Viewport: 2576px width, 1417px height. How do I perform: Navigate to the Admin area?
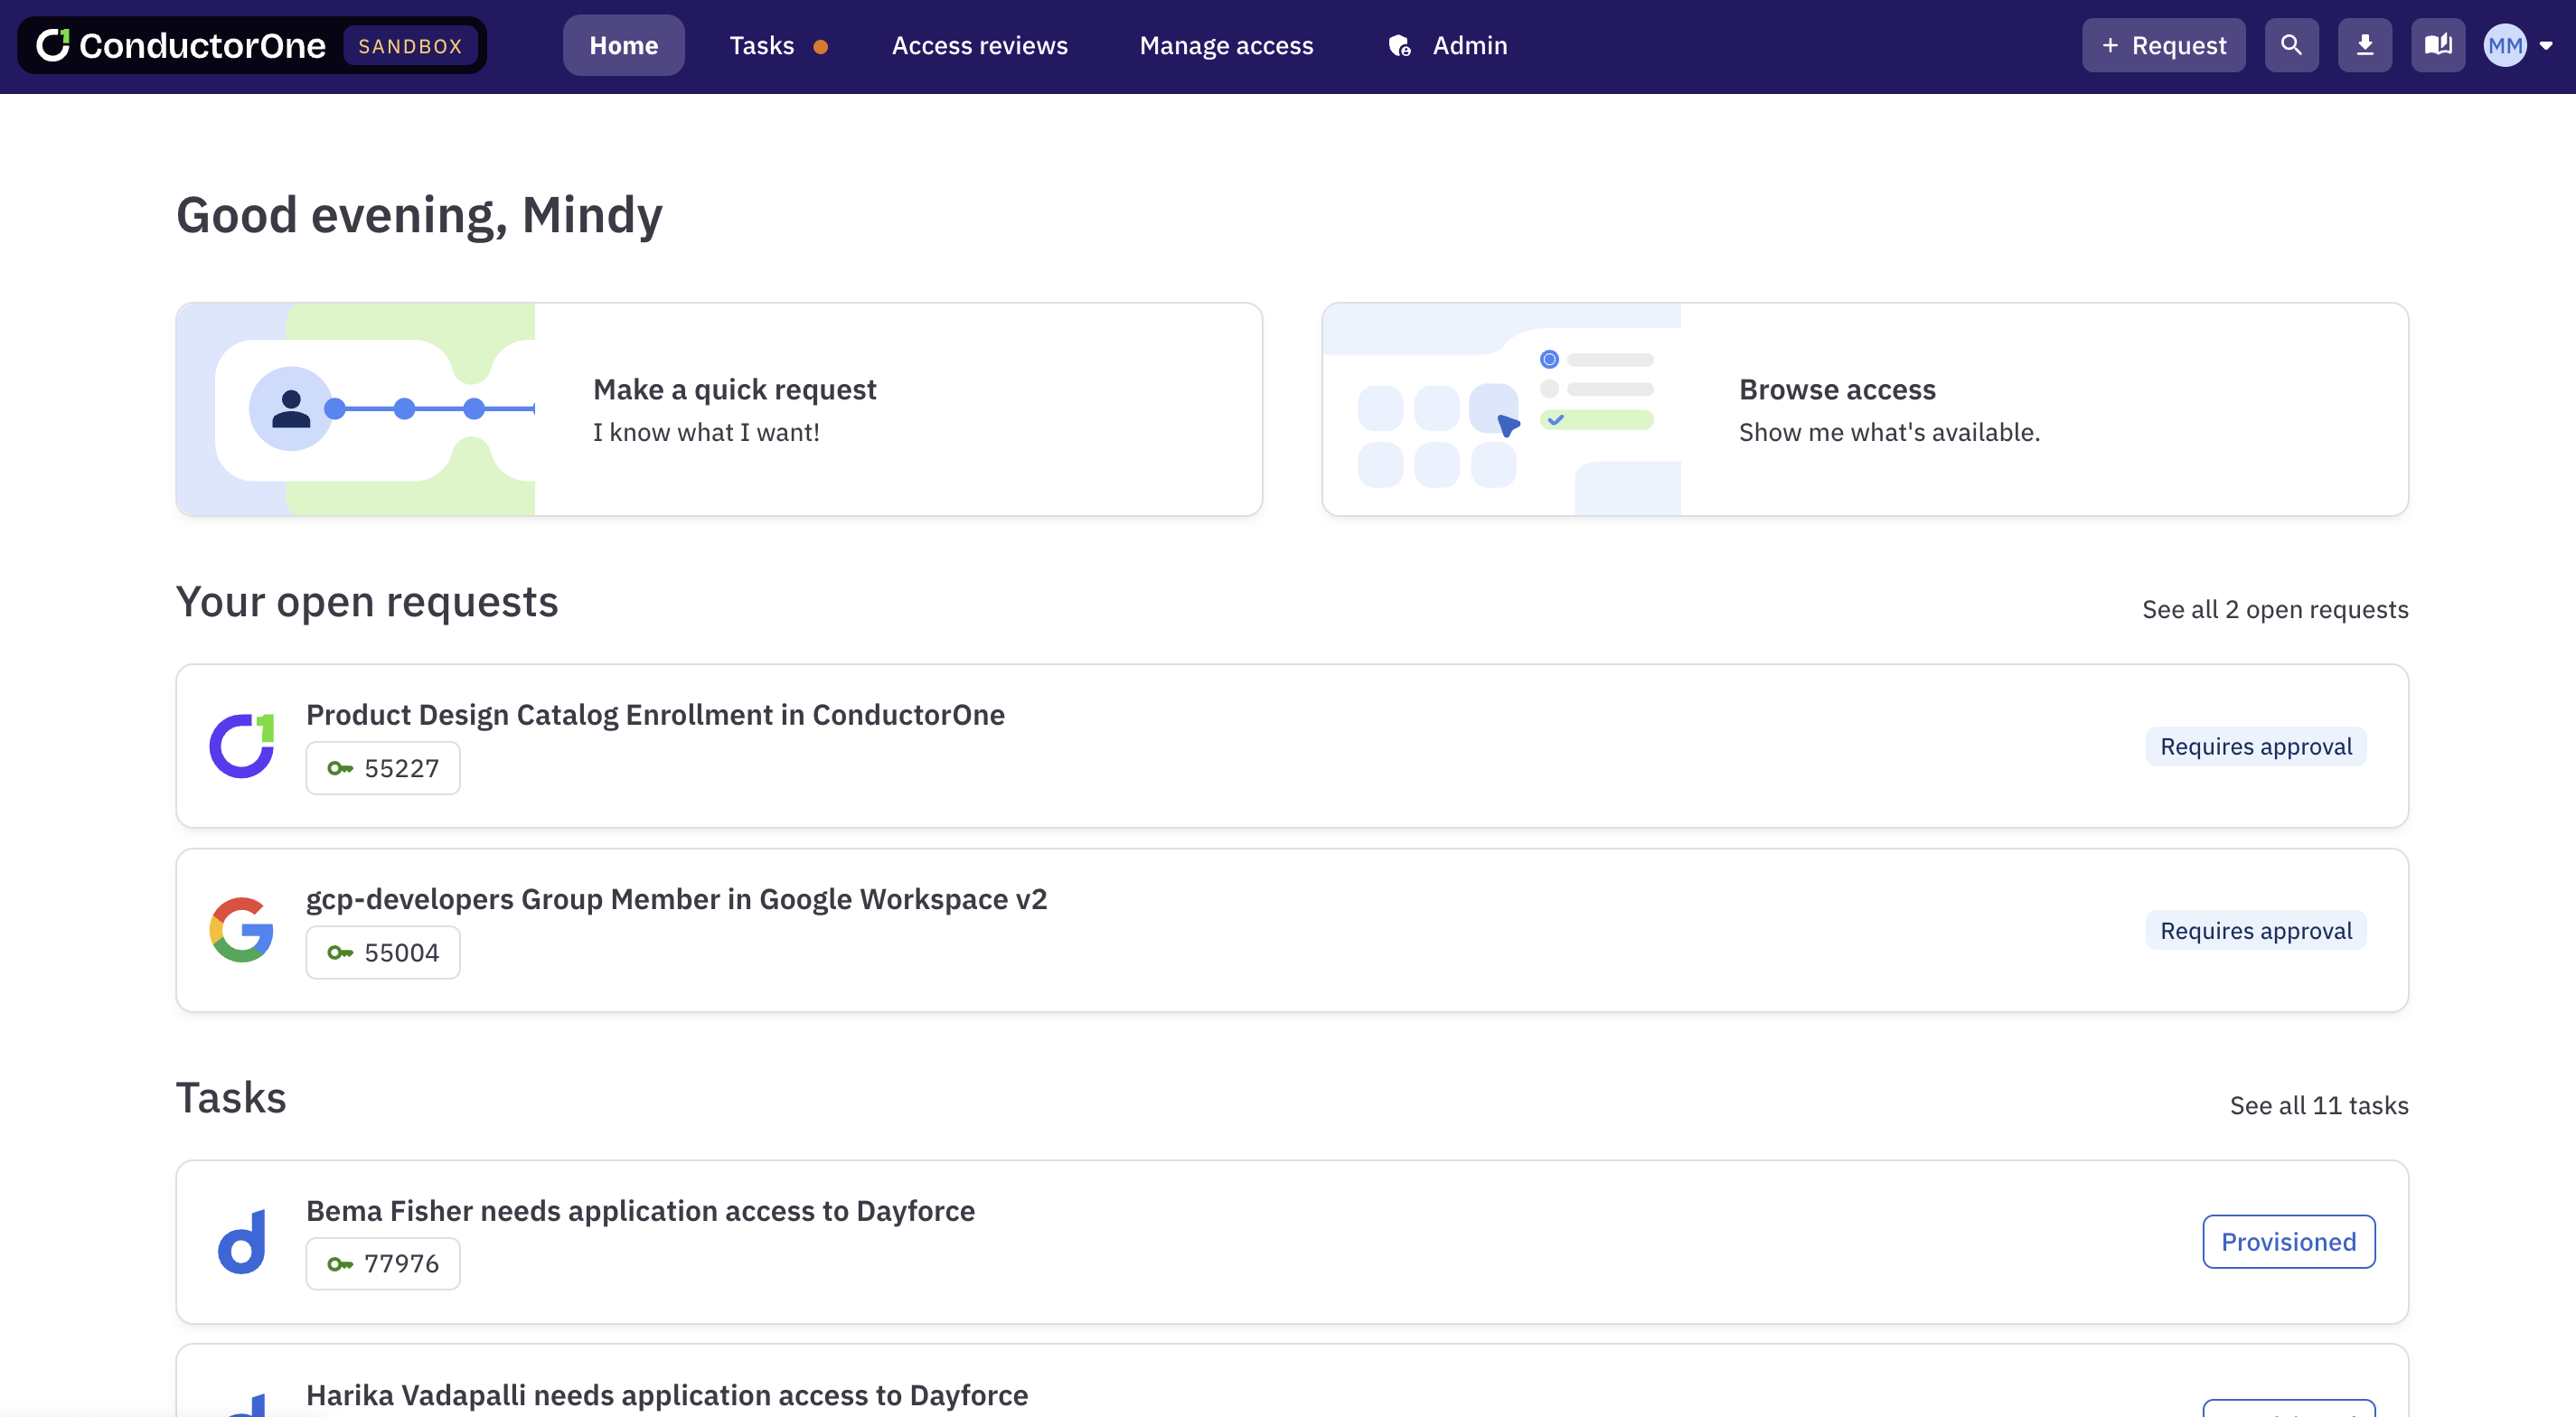click(x=1469, y=45)
